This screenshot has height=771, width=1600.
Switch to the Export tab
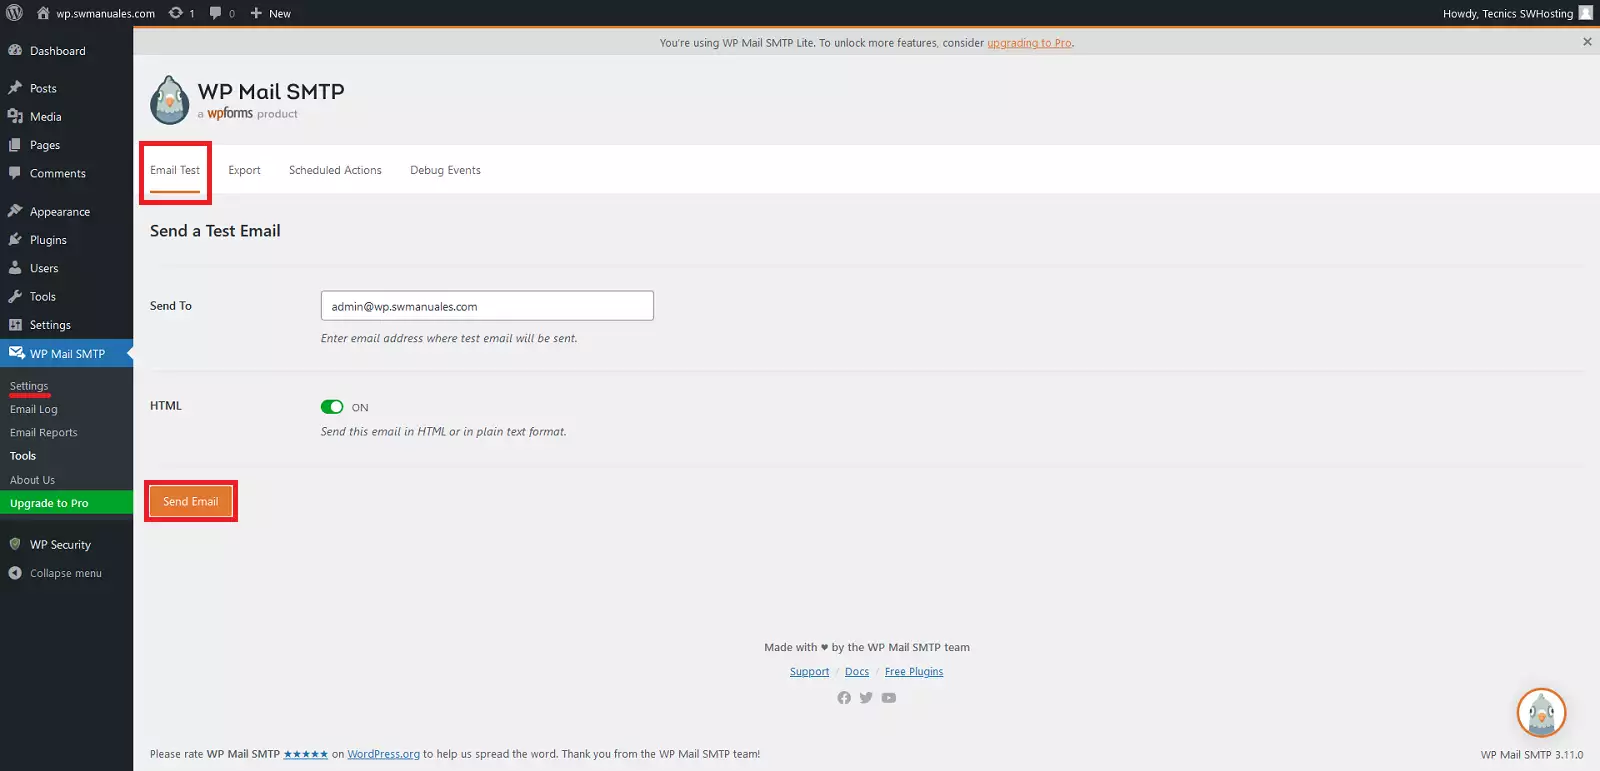[x=244, y=170]
